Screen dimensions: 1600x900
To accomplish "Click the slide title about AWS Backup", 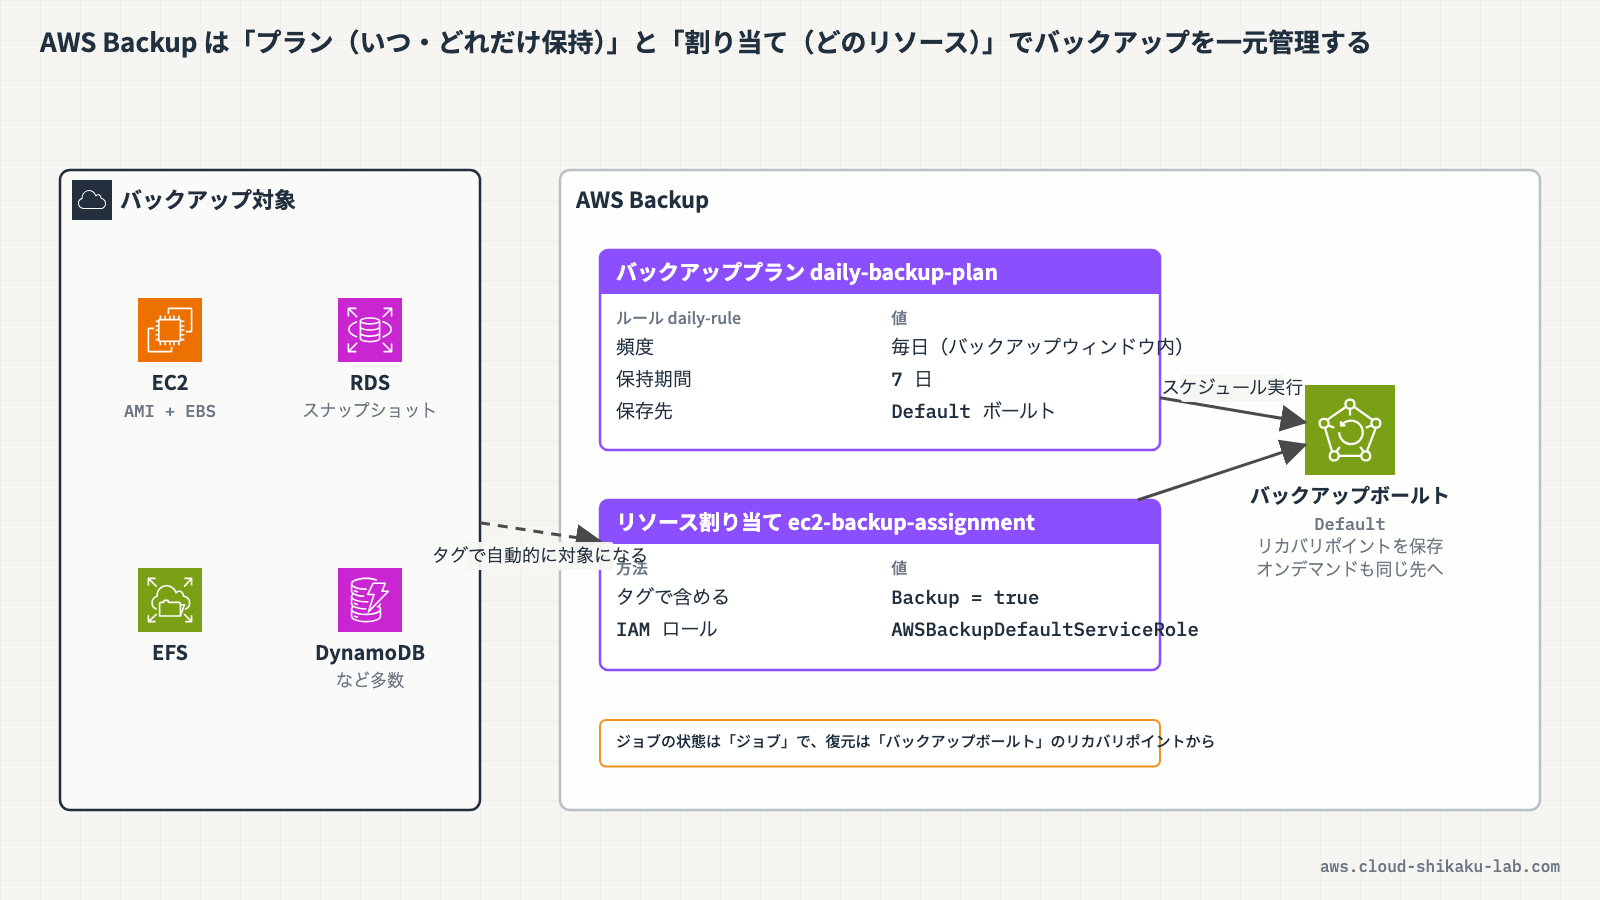I will tap(705, 42).
